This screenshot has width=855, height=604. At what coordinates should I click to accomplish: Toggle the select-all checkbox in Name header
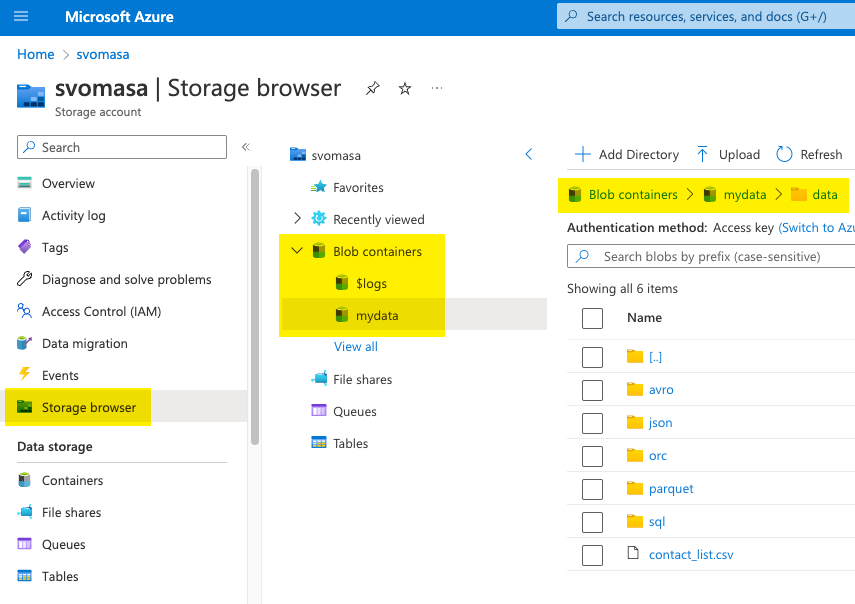[592, 318]
